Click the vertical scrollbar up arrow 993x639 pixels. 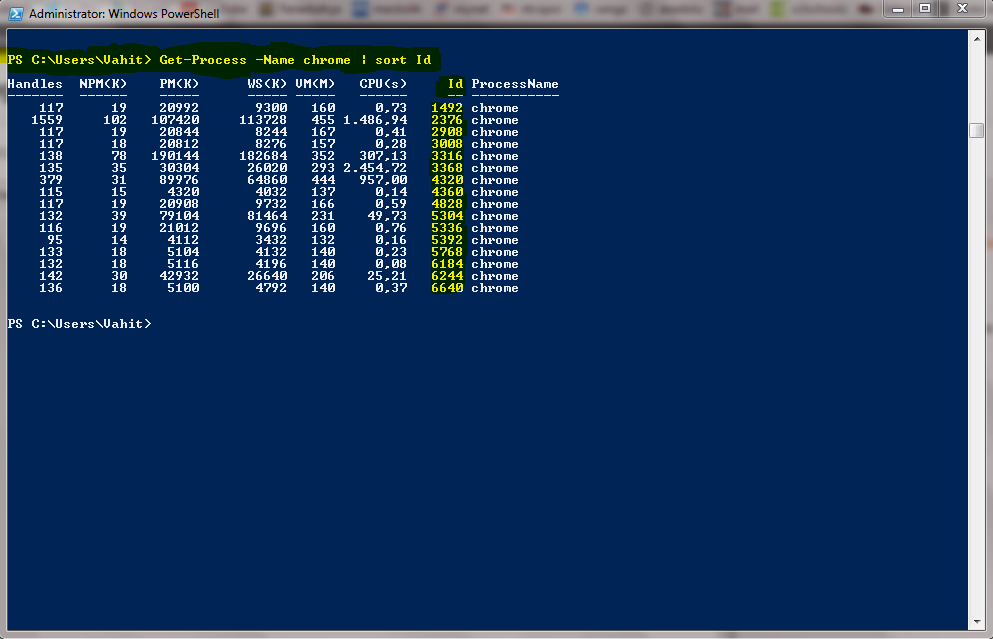[977, 39]
